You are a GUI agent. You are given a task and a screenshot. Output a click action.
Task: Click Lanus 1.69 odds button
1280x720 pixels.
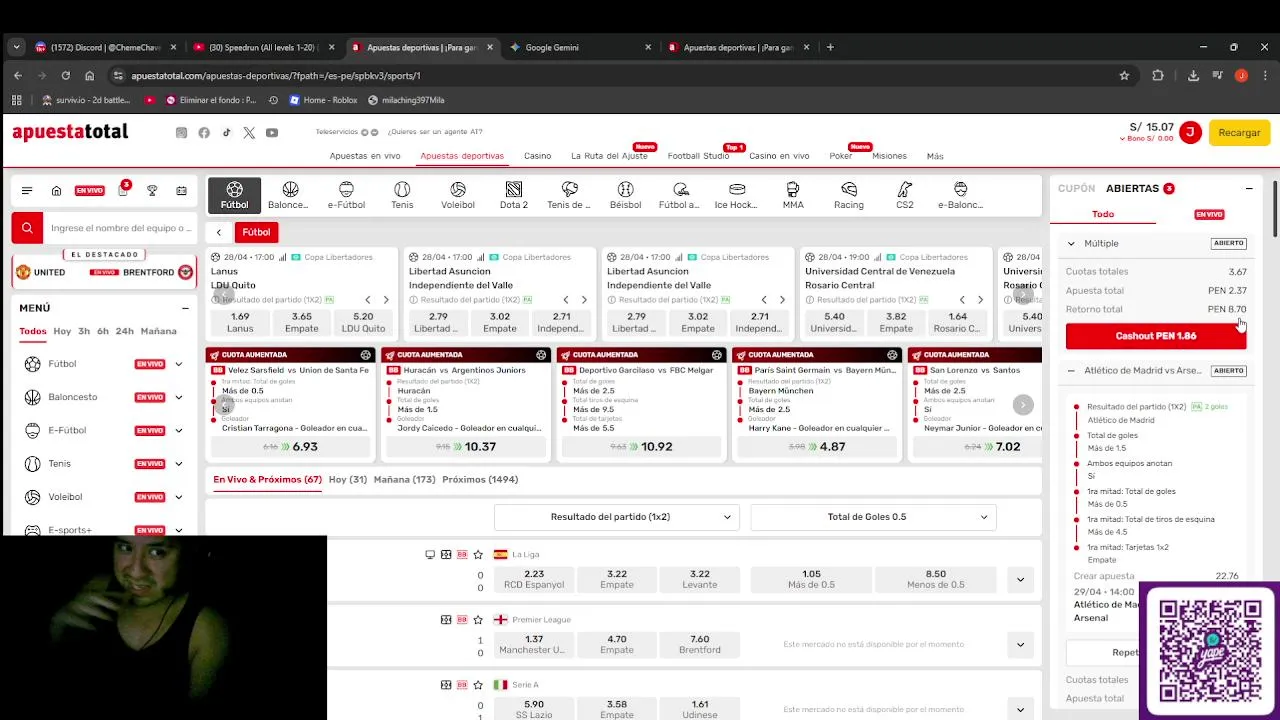pos(240,322)
